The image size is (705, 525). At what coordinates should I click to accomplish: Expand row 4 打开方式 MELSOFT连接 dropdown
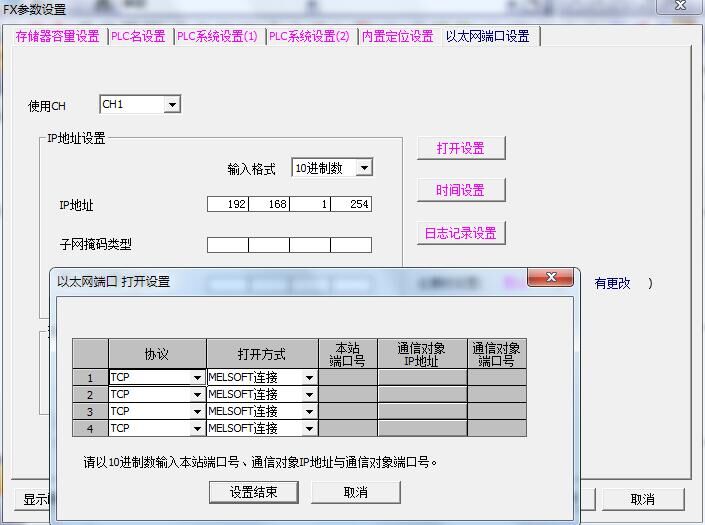coord(309,429)
